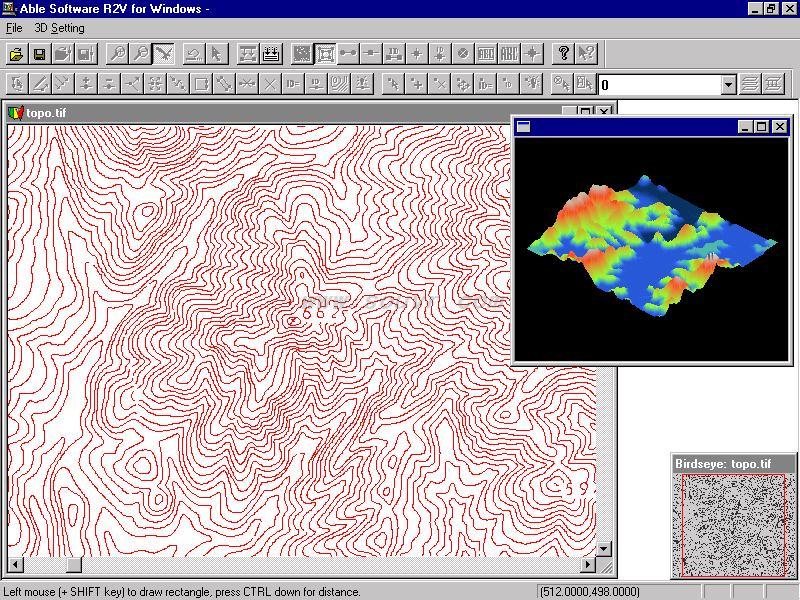Open help with the question mark icon
800x600 pixels.
pyautogui.click(x=563, y=54)
